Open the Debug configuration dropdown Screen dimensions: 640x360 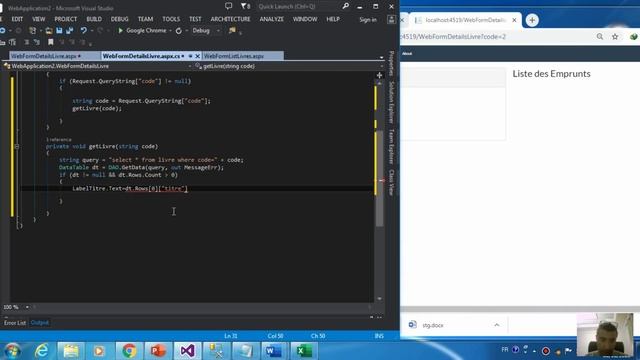pos(206,31)
